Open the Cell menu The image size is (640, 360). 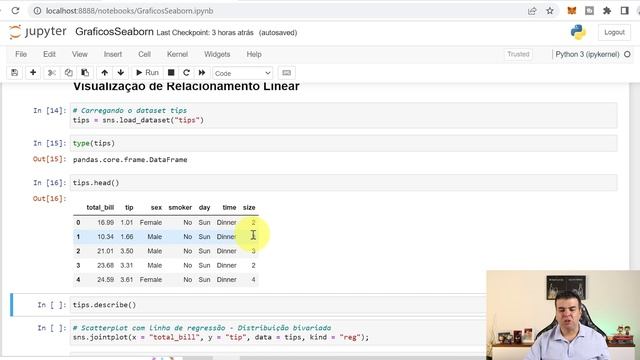point(144,54)
